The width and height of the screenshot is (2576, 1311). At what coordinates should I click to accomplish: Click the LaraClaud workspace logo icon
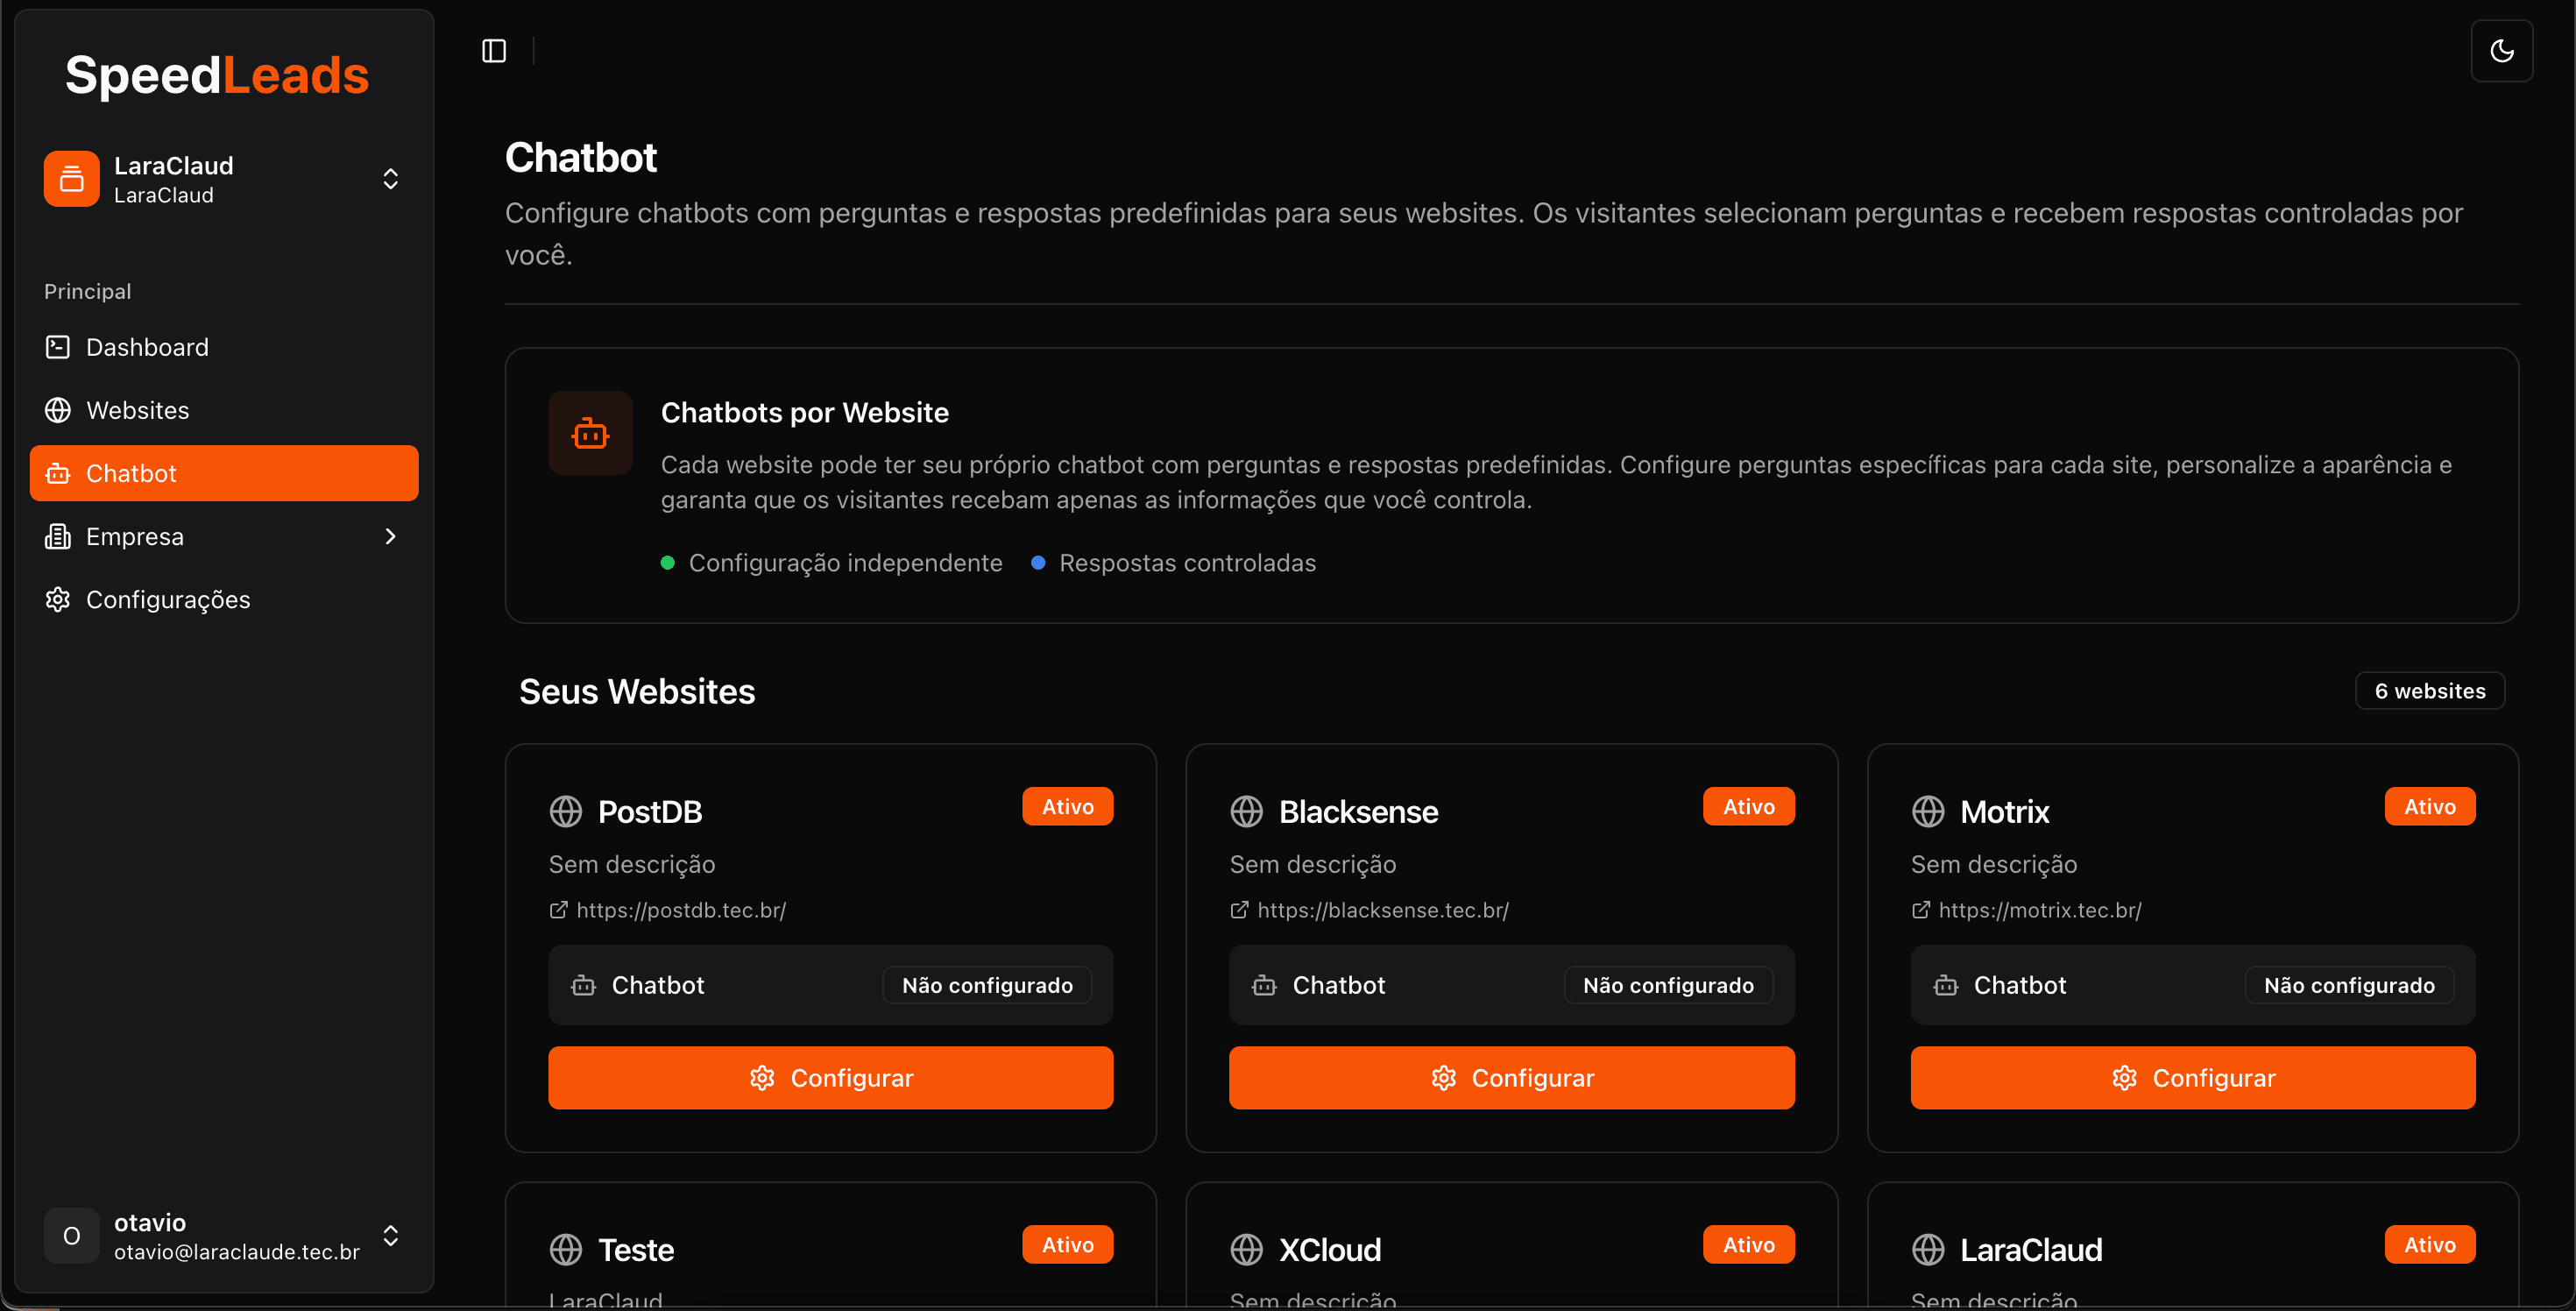point(70,178)
